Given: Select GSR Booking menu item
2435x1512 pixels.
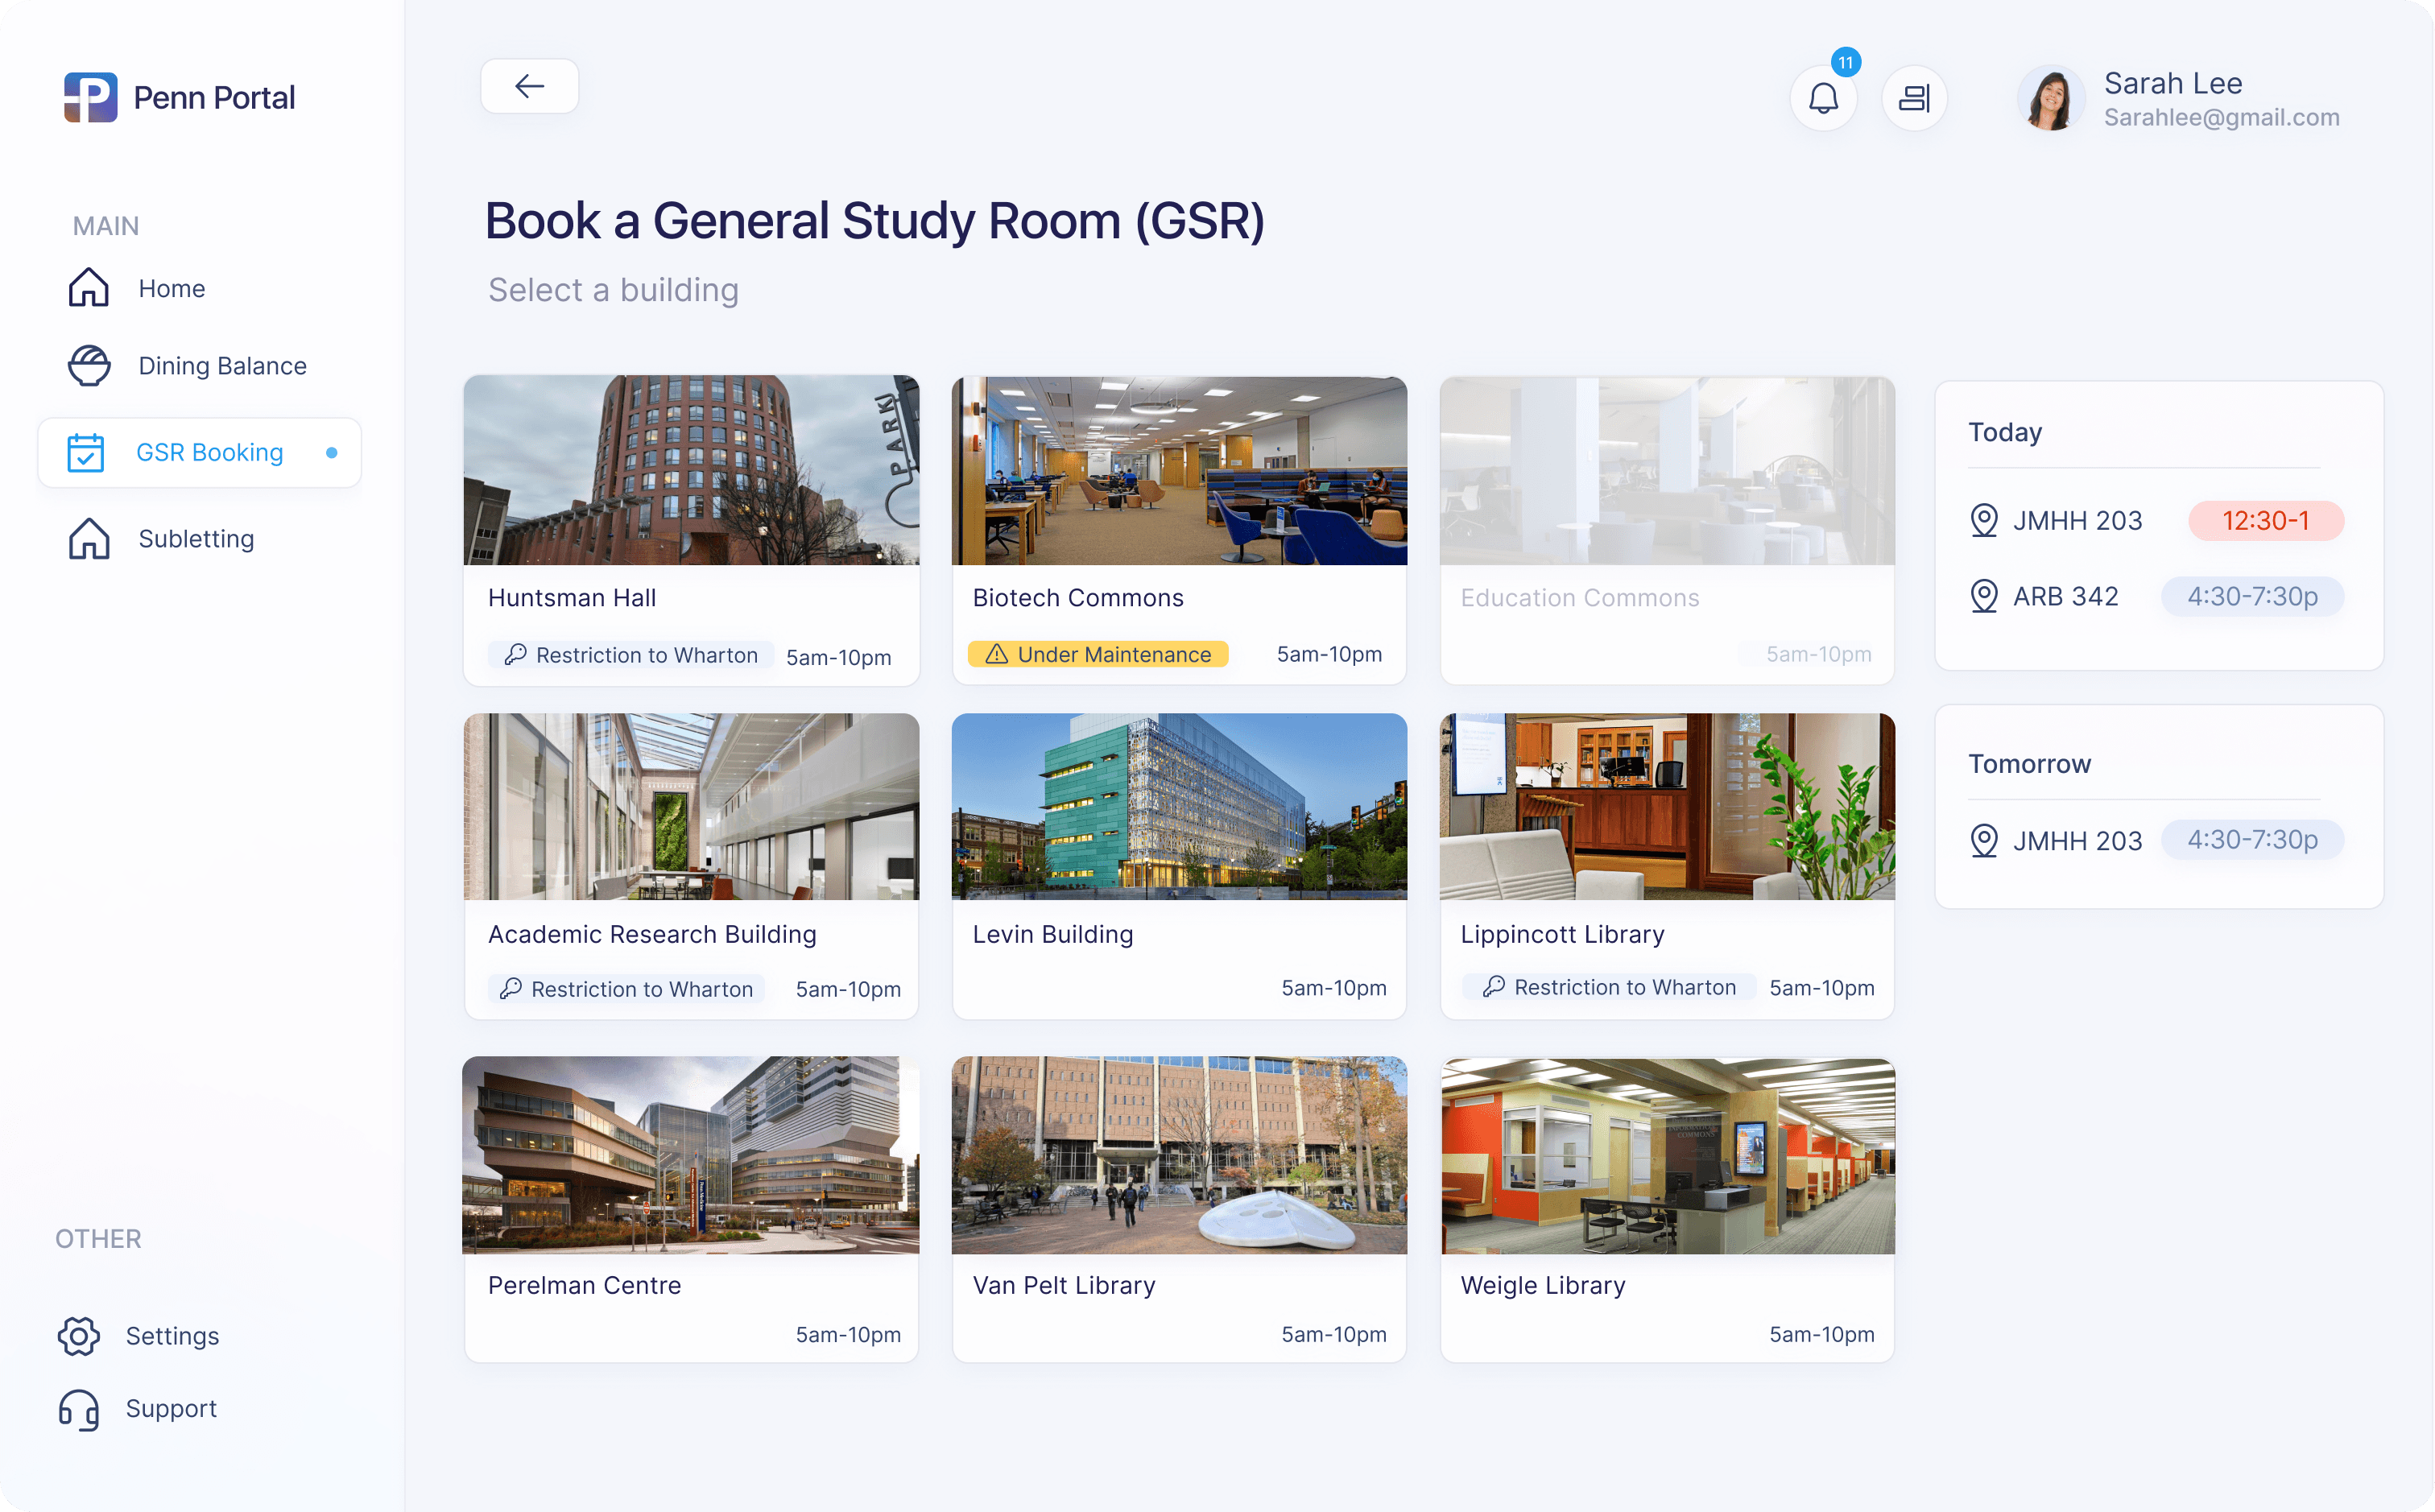Looking at the screenshot, I should click(x=200, y=452).
